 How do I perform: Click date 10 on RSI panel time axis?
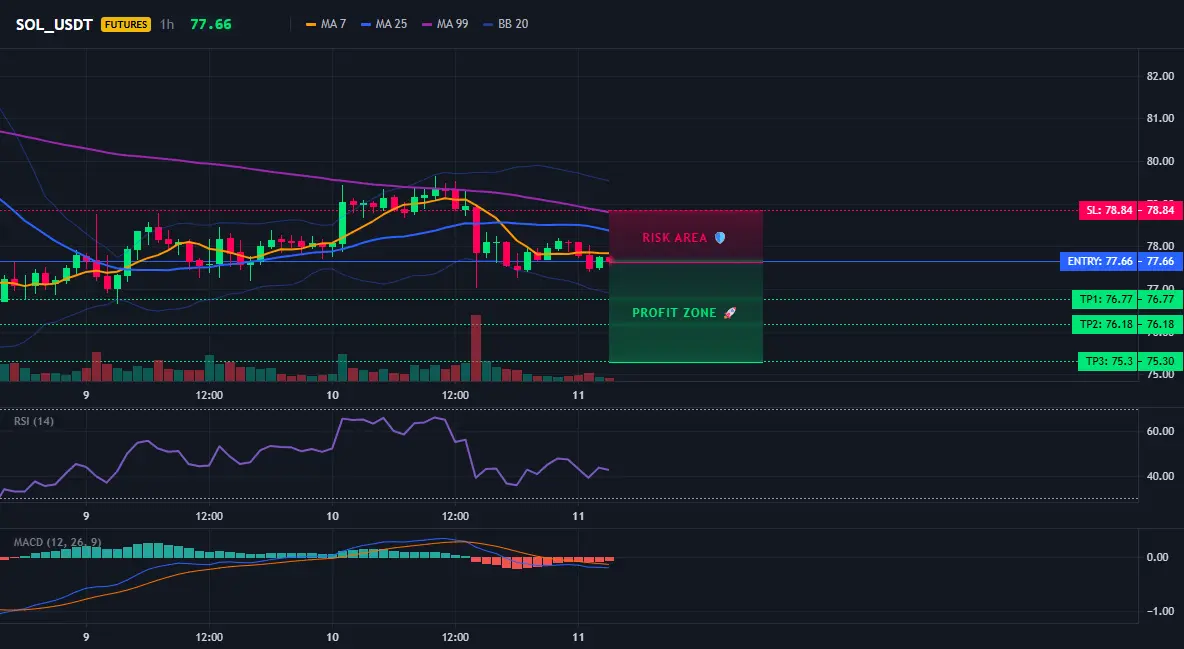tap(332, 516)
